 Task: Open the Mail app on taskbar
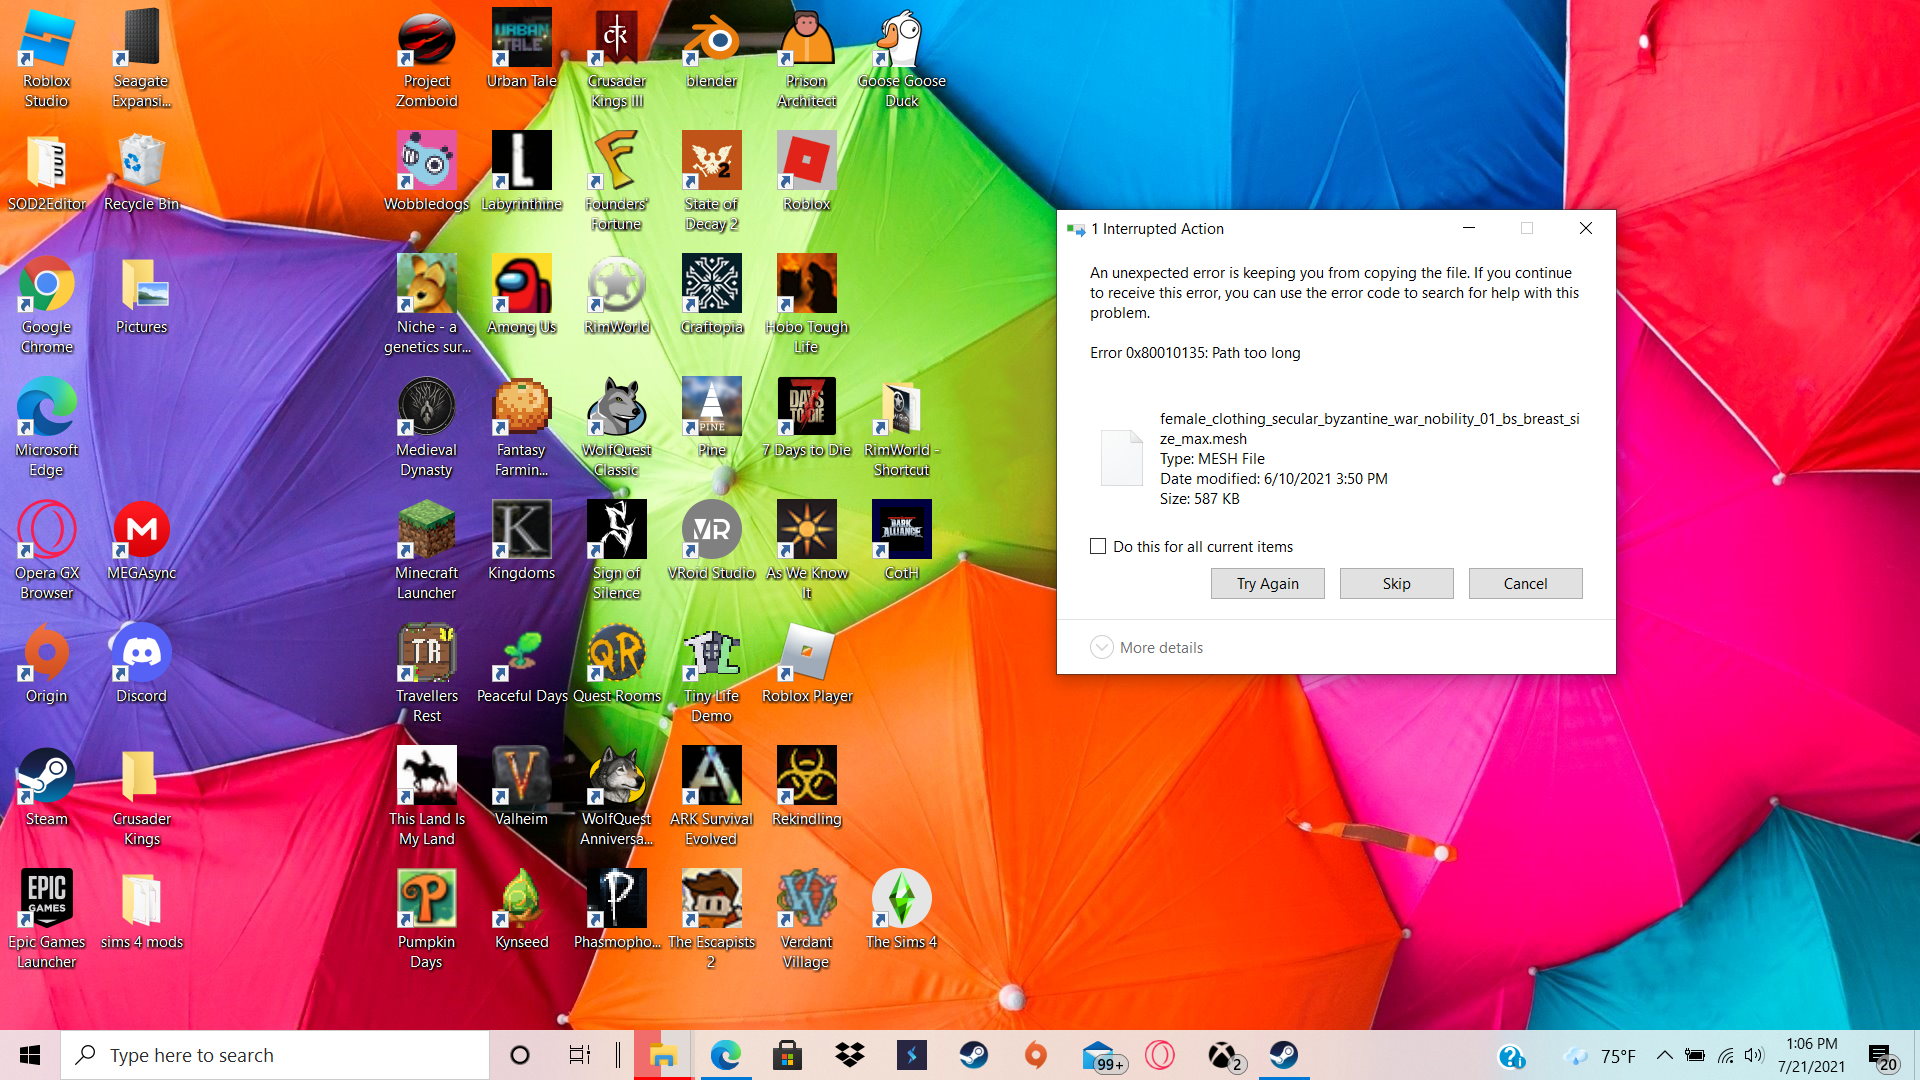click(x=1101, y=1055)
